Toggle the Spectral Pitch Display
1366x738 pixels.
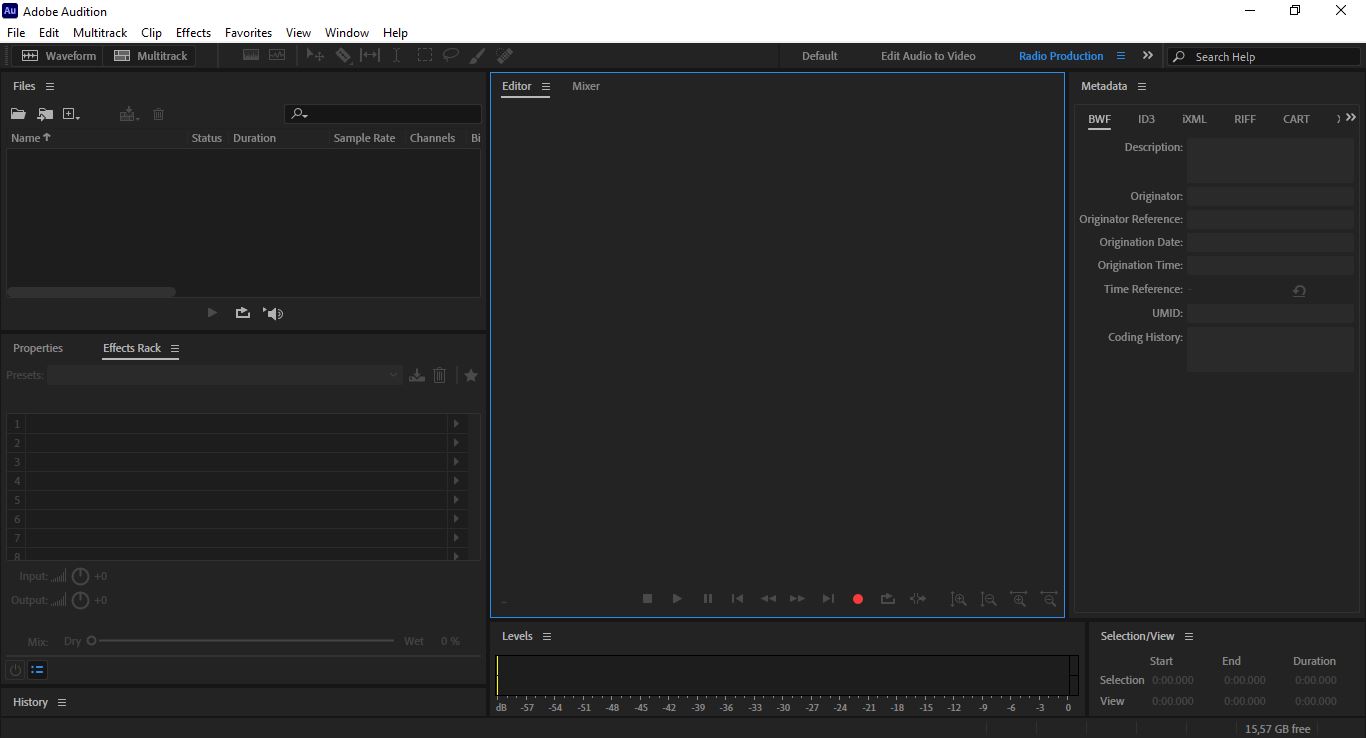[277, 56]
